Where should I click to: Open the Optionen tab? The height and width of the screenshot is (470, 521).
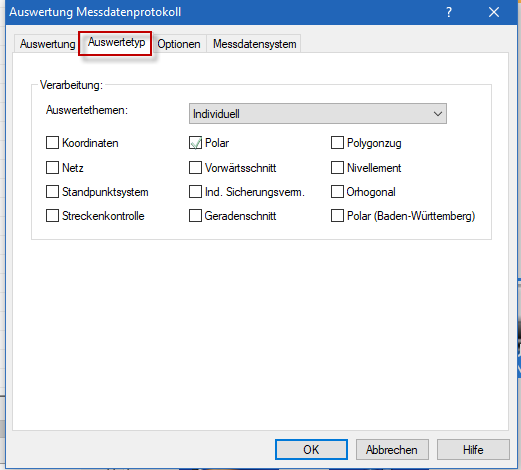click(x=179, y=44)
